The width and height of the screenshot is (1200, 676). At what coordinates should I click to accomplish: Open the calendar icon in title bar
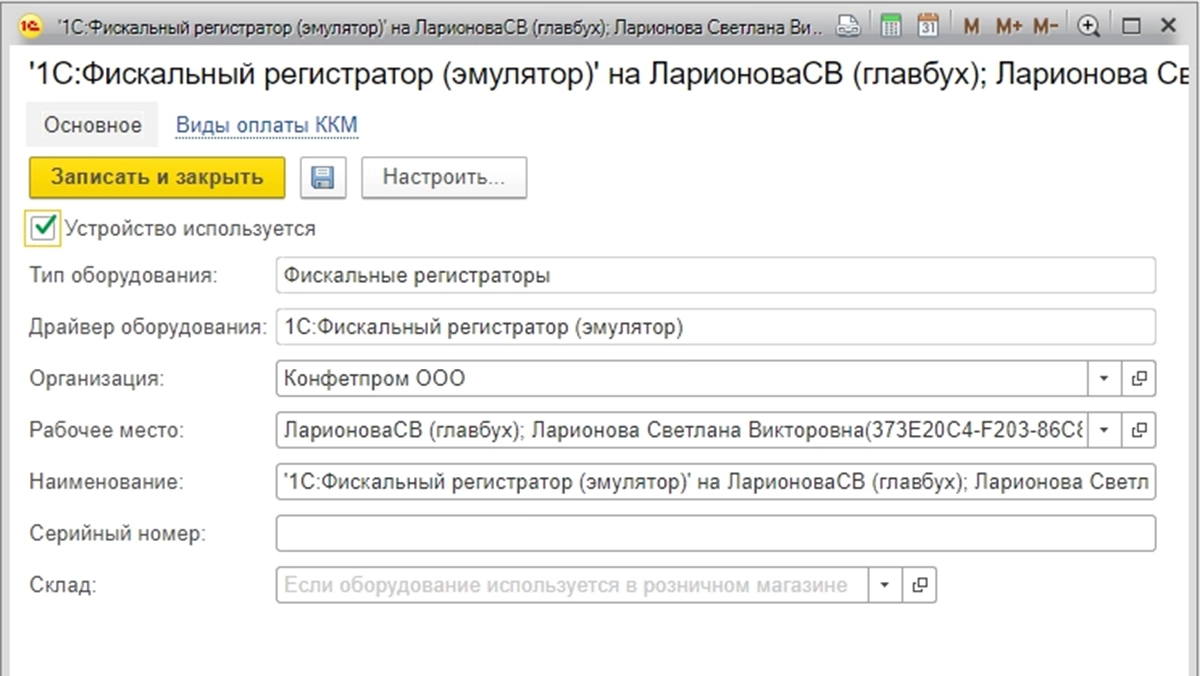pos(928,27)
